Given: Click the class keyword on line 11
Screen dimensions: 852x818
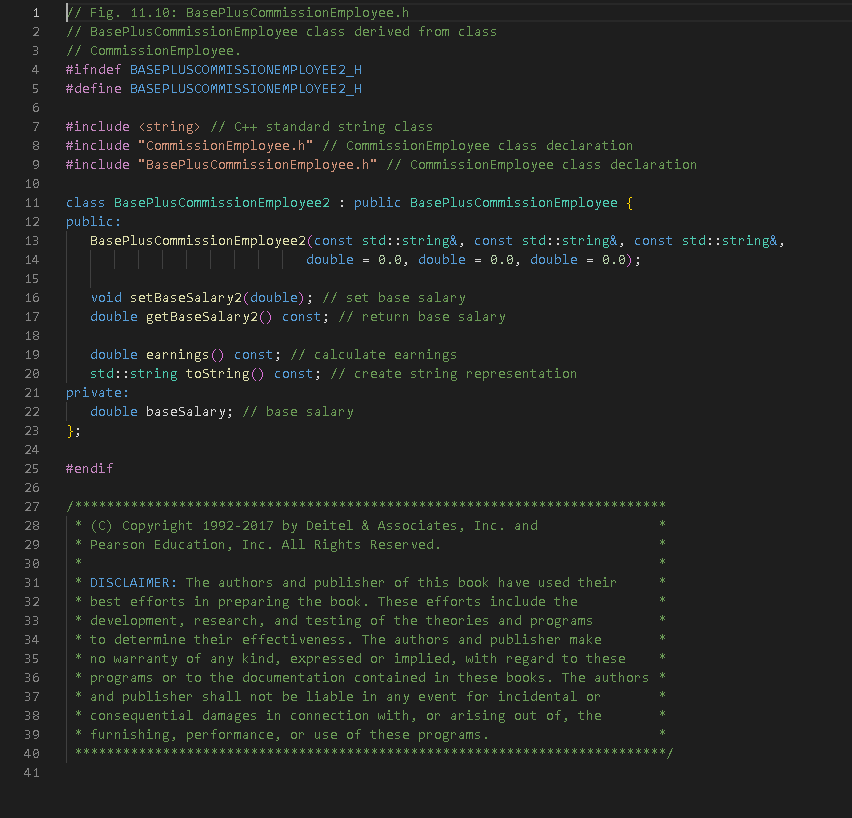Looking at the screenshot, I should tap(85, 203).
